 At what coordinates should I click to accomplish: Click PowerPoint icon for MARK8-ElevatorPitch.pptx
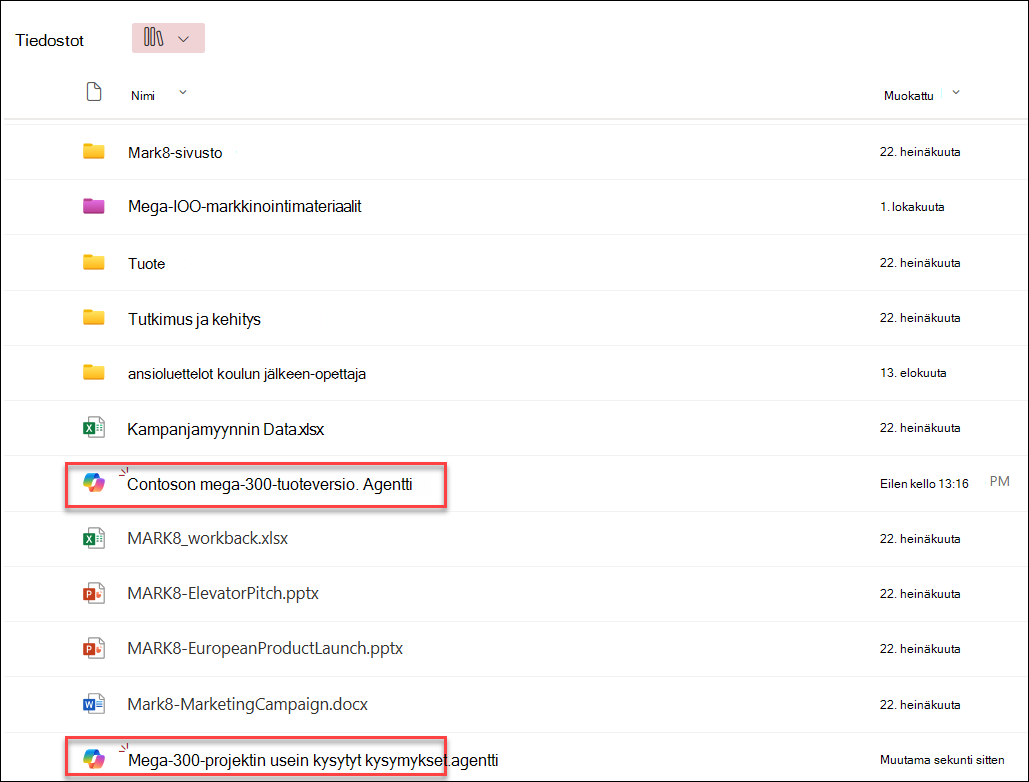pyautogui.click(x=94, y=593)
